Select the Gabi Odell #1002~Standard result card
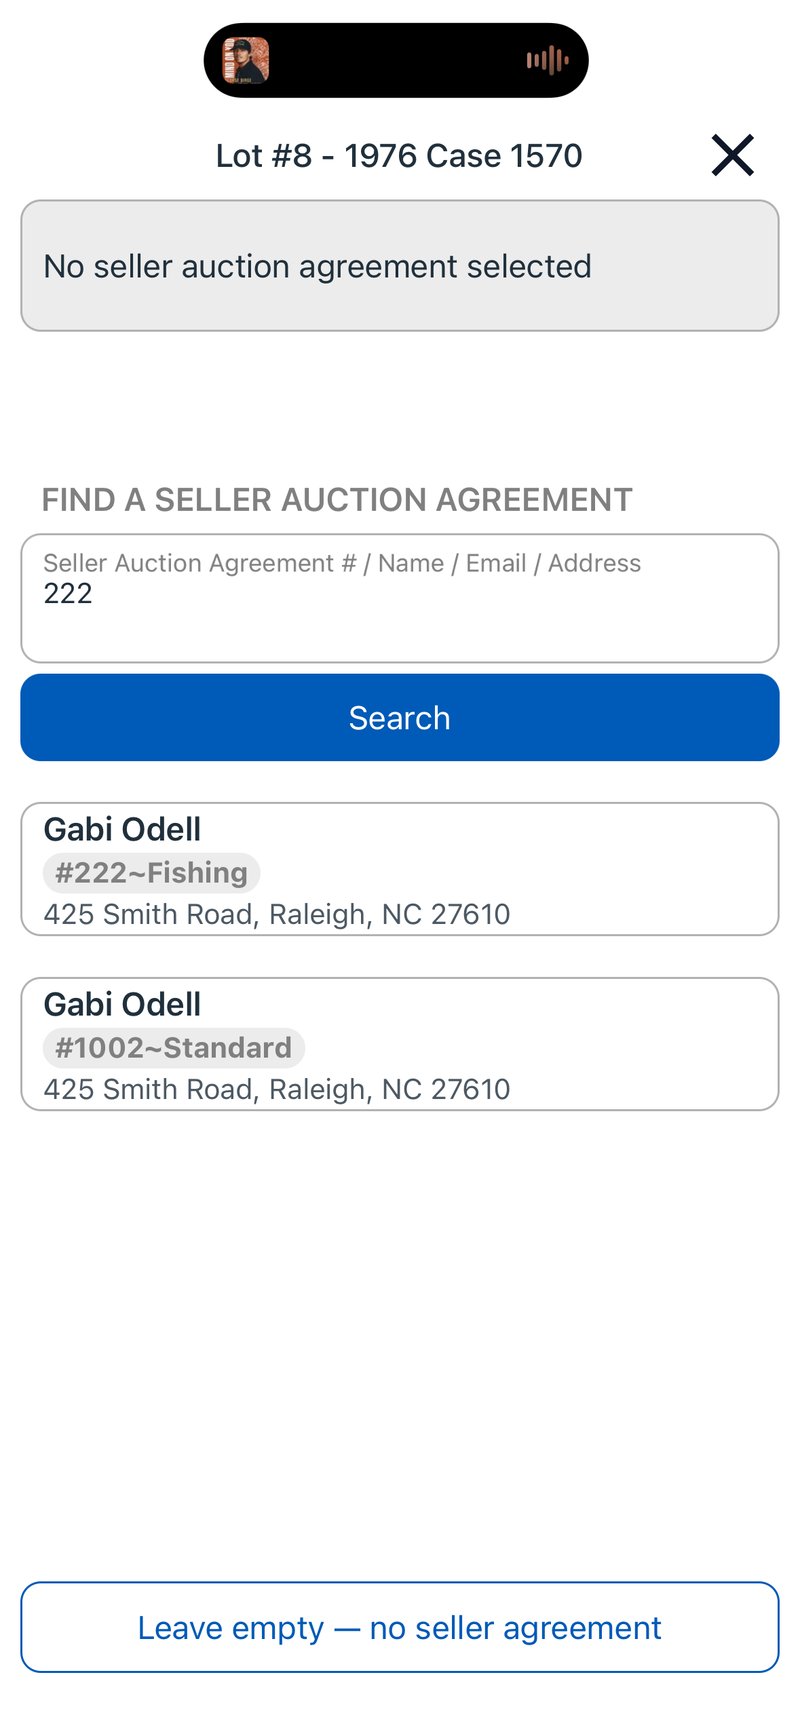800x1734 pixels. click(x=400, y=1044)
